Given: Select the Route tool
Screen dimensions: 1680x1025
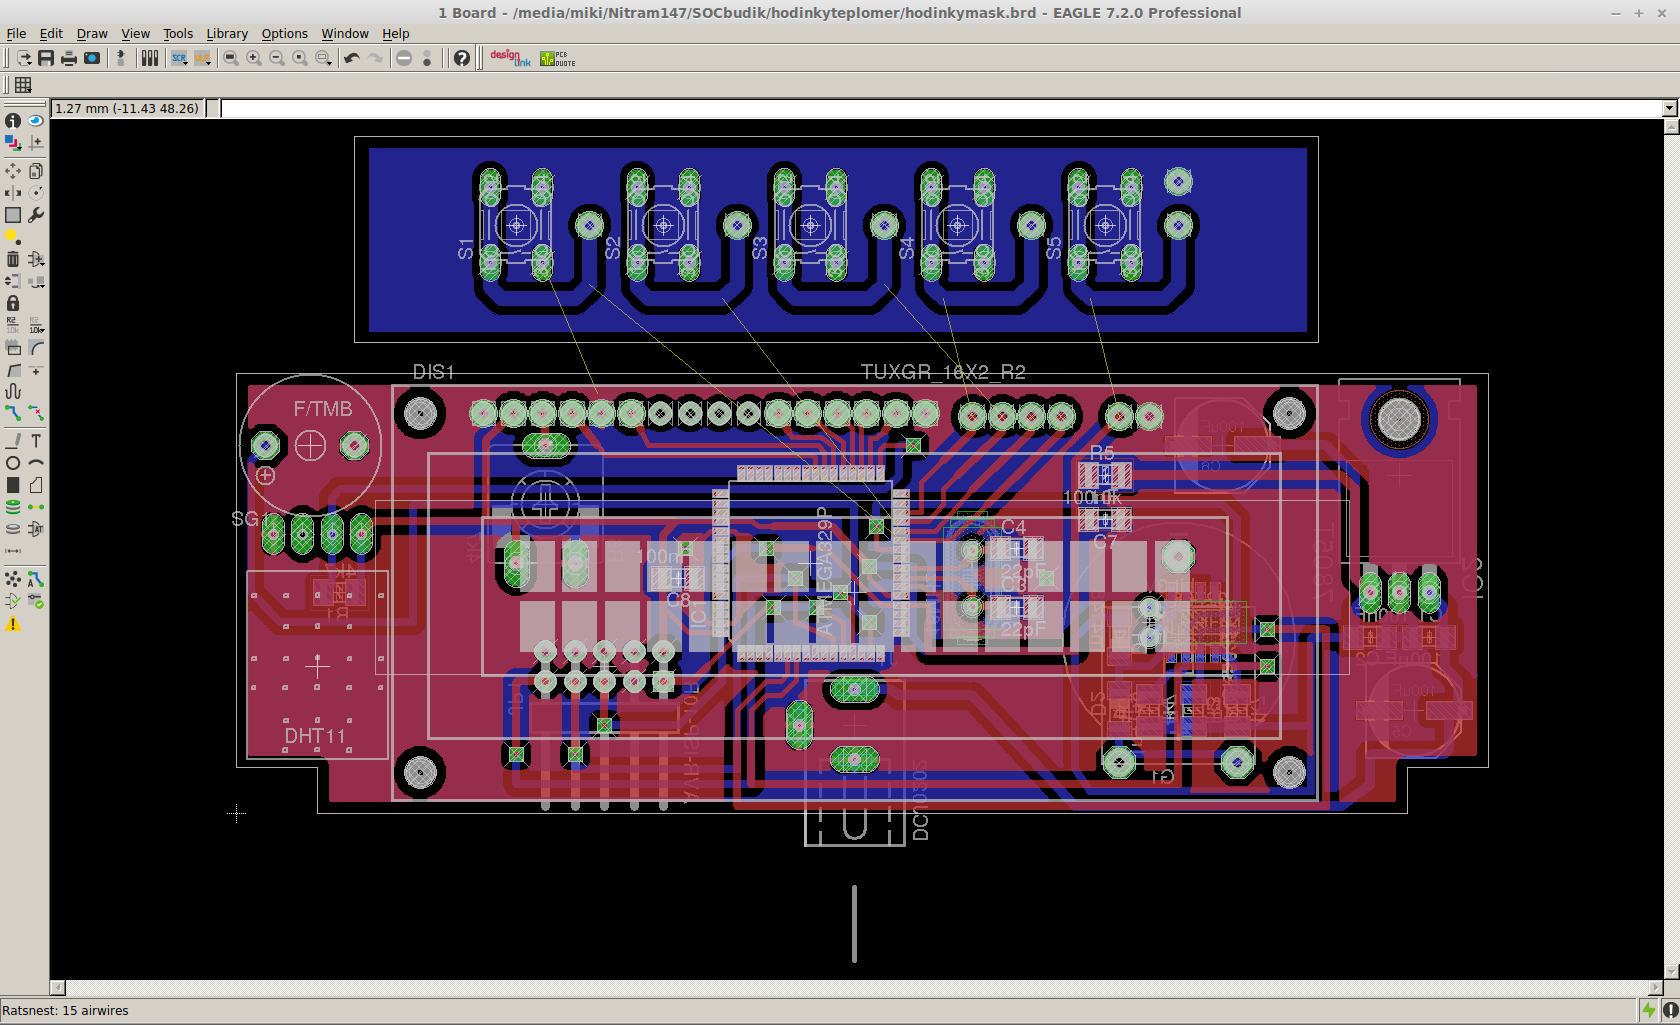Looking at the screenshot, I should (13, 413).
